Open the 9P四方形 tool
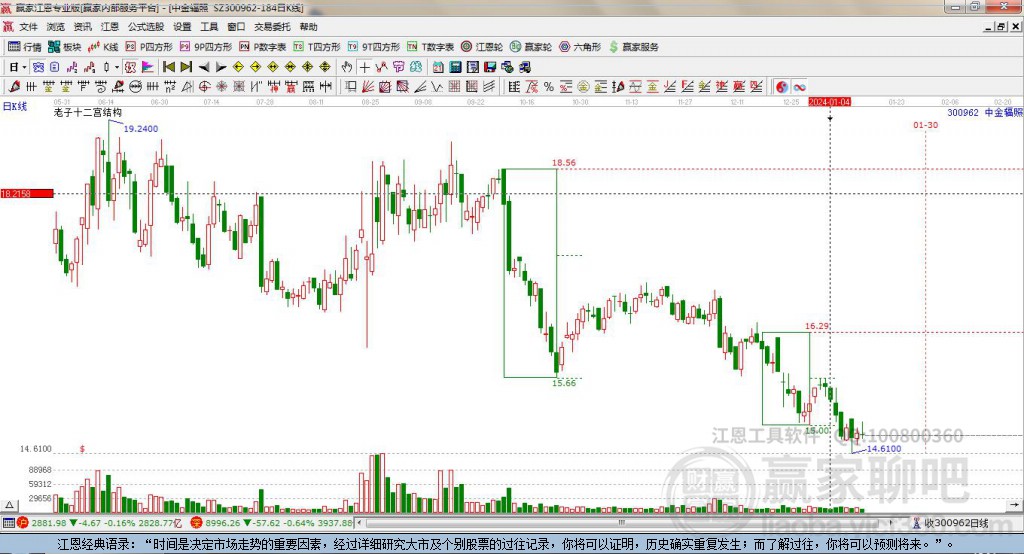 pyautogui.click(x=206, y=47)
